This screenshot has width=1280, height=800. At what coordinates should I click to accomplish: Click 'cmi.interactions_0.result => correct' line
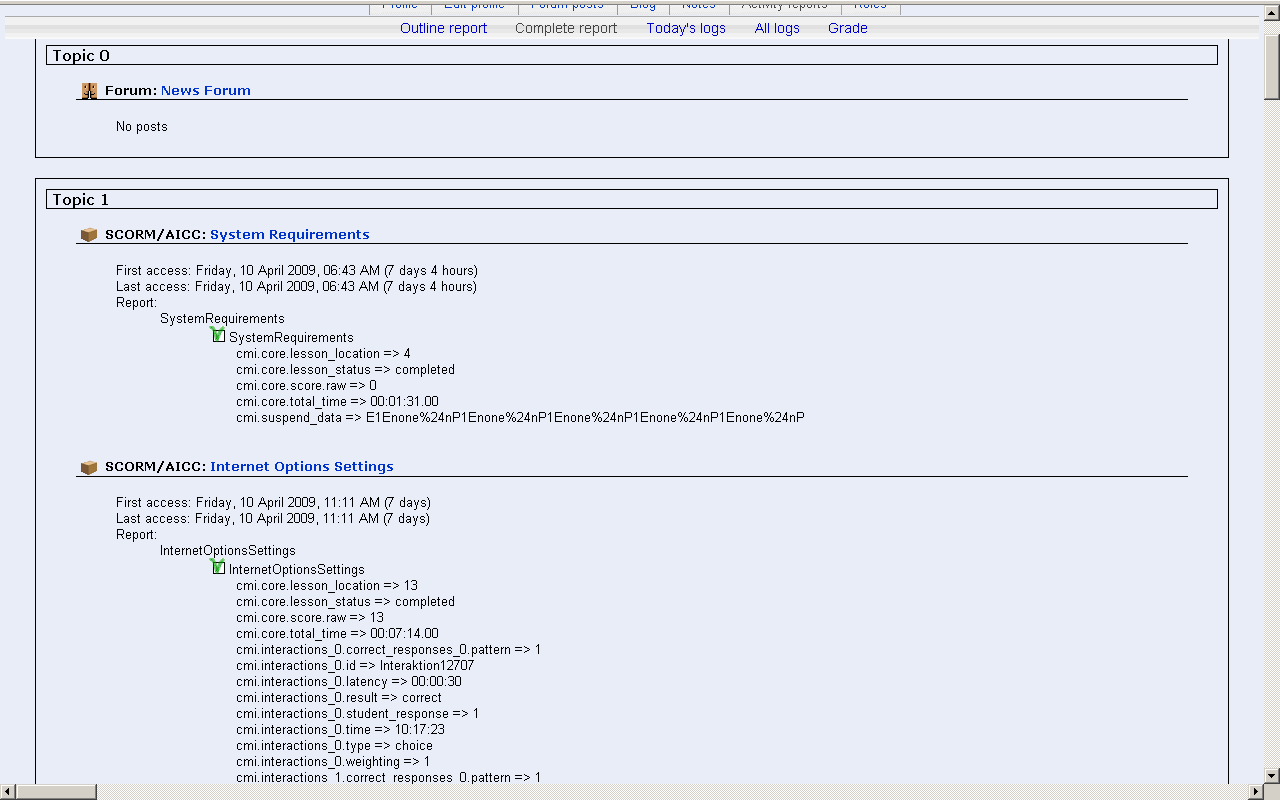pos(339,698)
